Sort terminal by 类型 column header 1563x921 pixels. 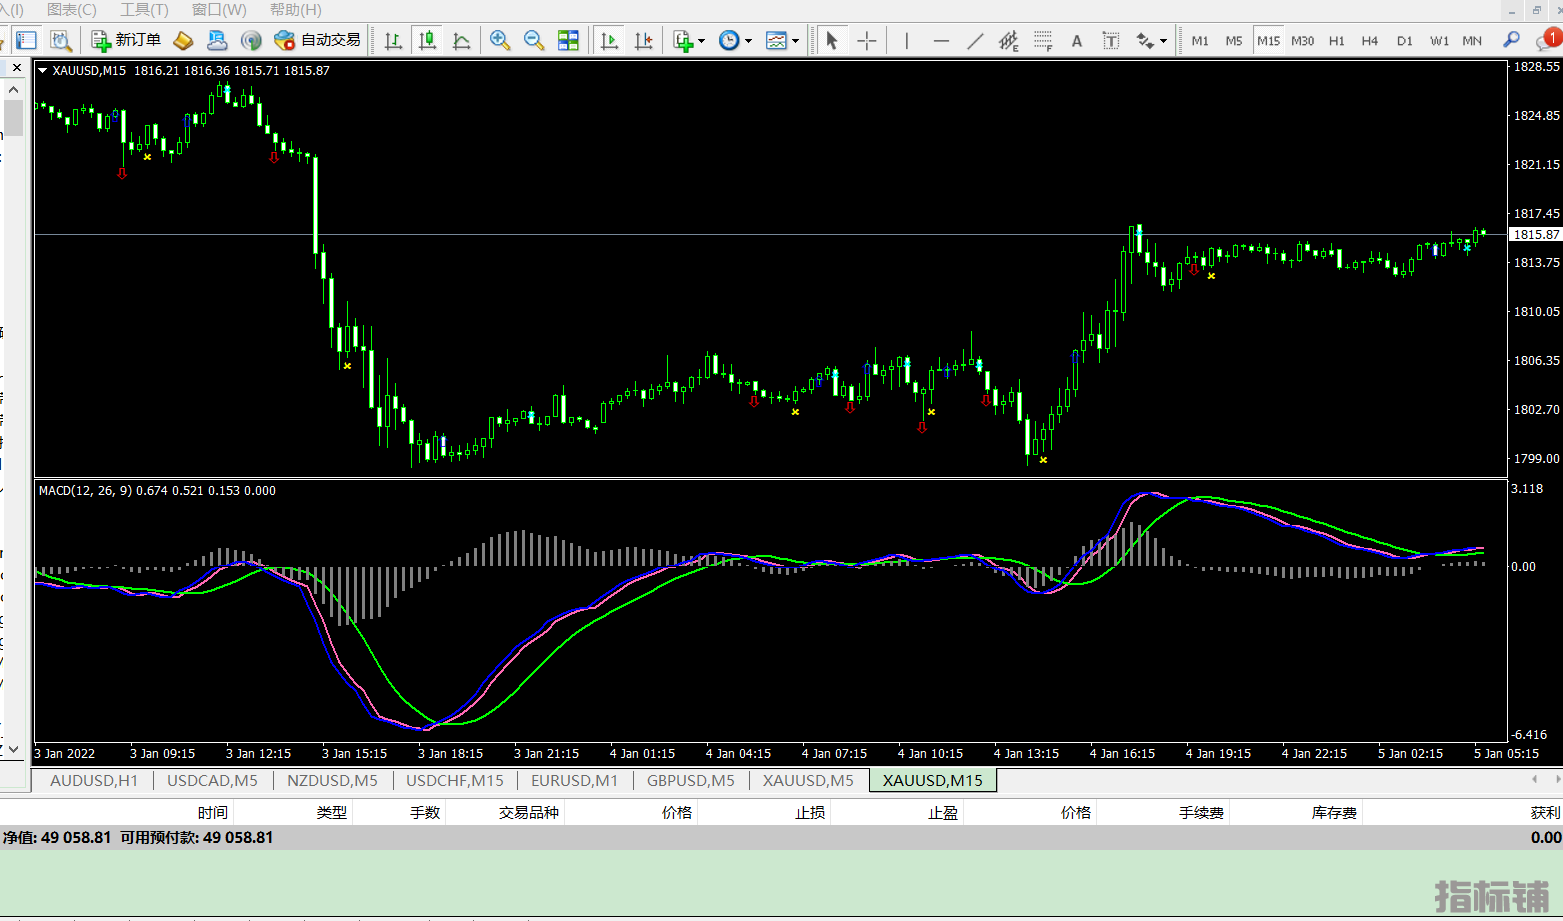pos(332,813)
